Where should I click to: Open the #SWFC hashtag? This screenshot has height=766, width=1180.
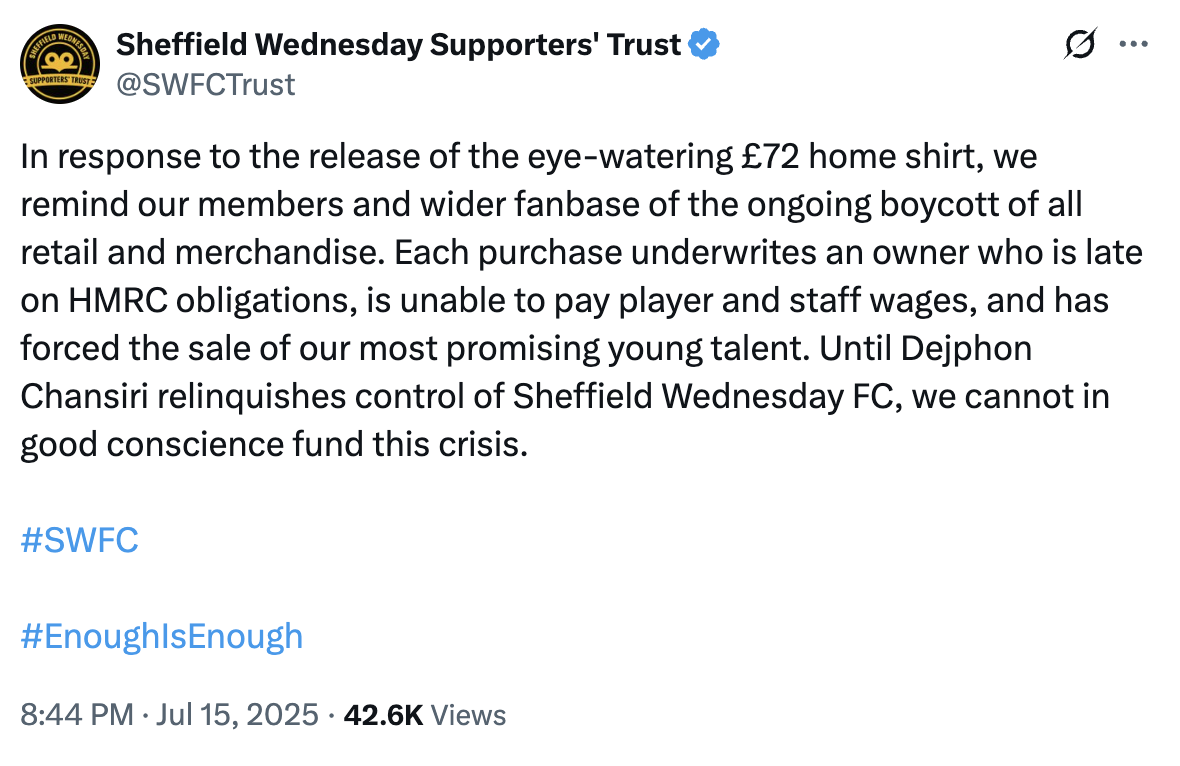point(80,540)
